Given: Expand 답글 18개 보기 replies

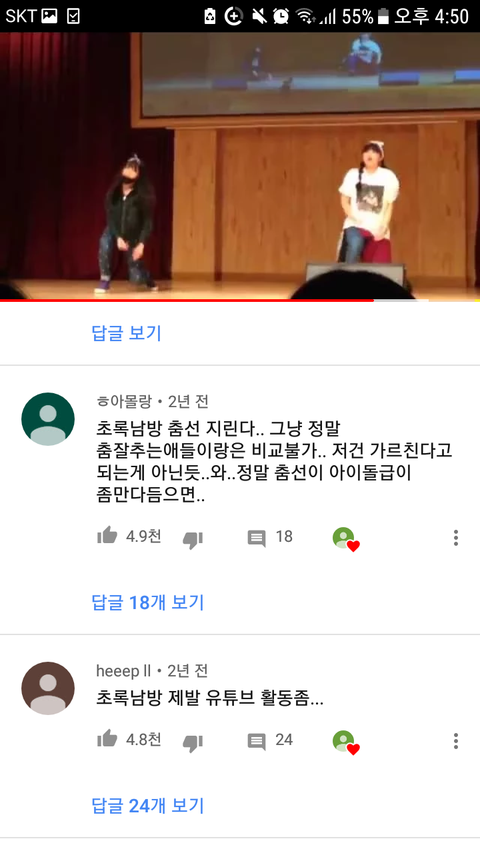Looking at the screenshot, I should click(148, 602).
